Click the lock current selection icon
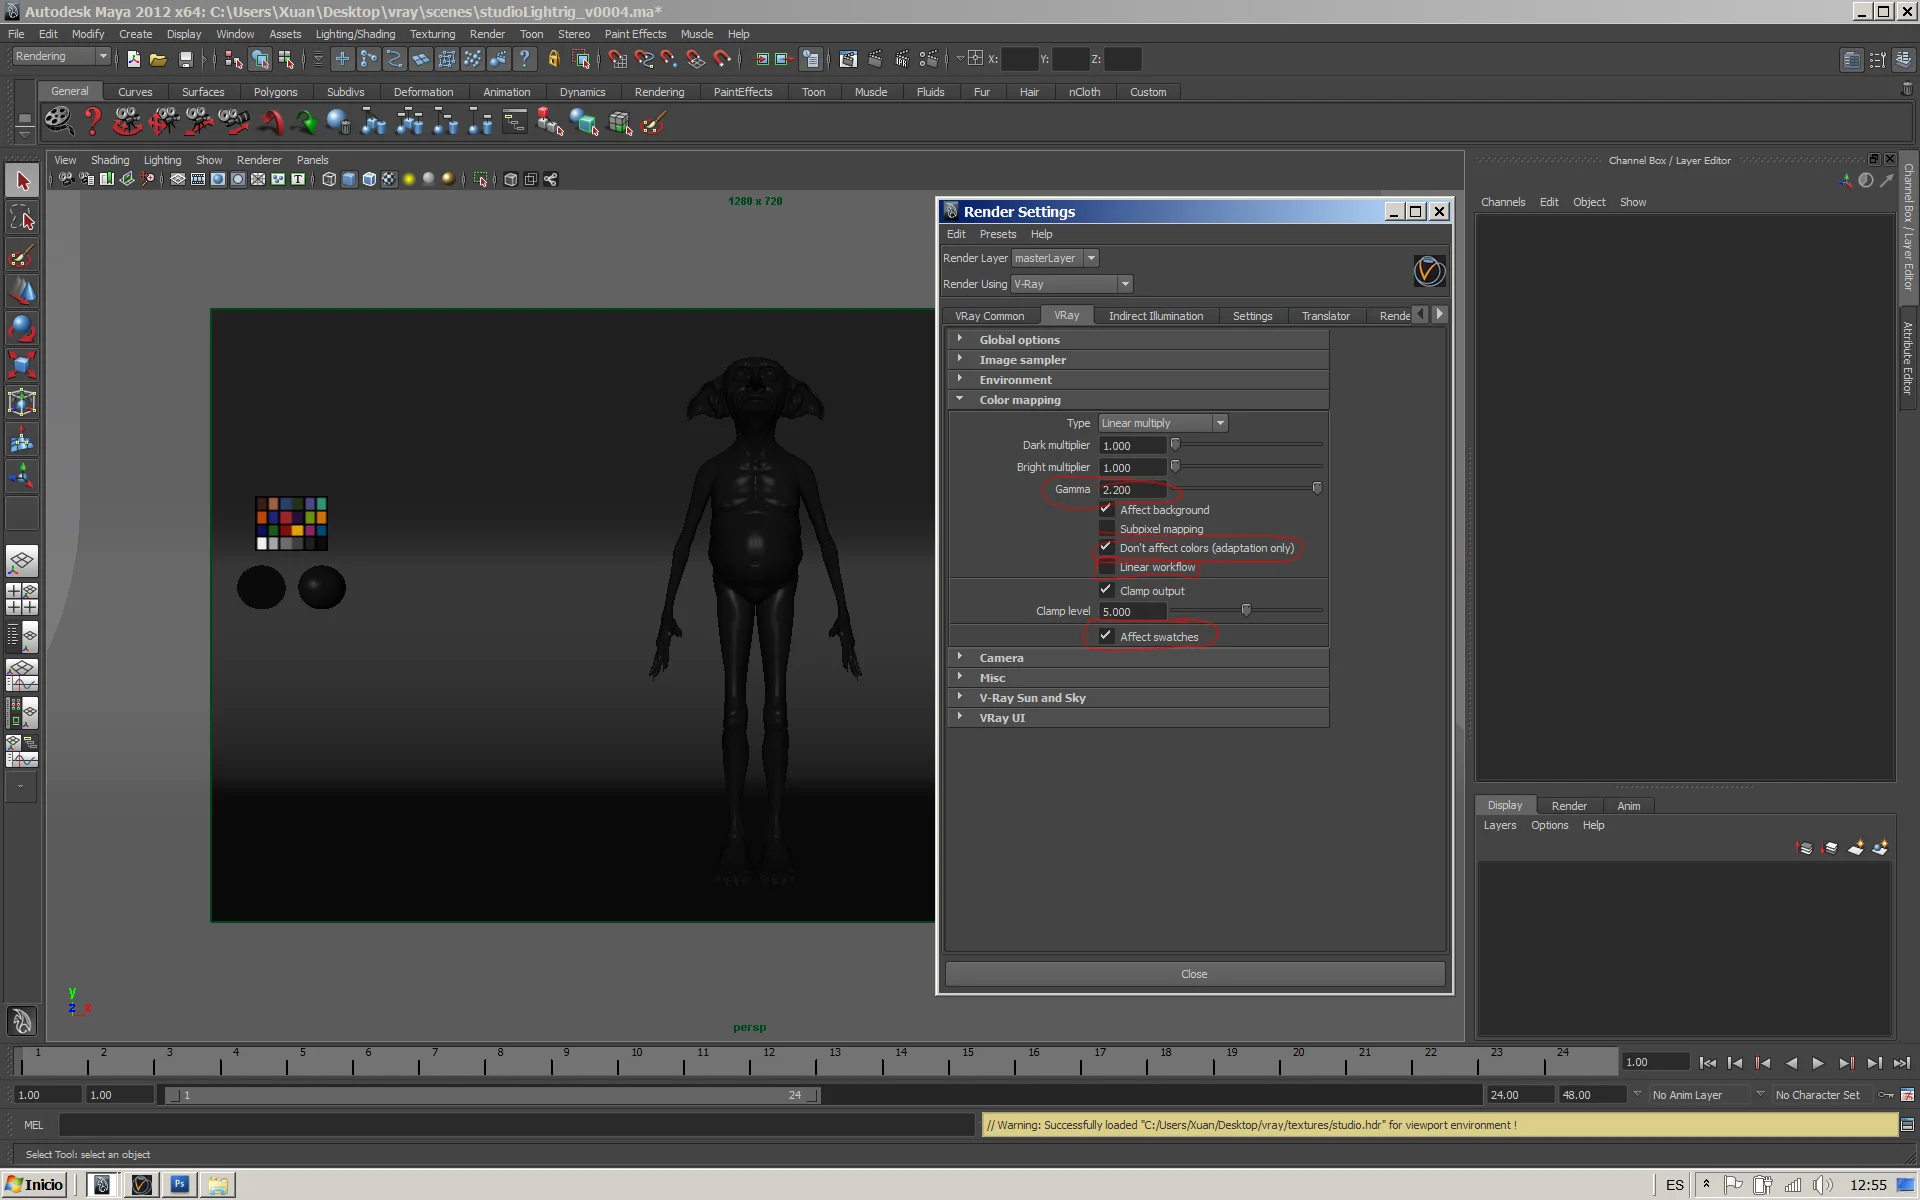This screenshot has width=1920, height=1200. (553, 60)
